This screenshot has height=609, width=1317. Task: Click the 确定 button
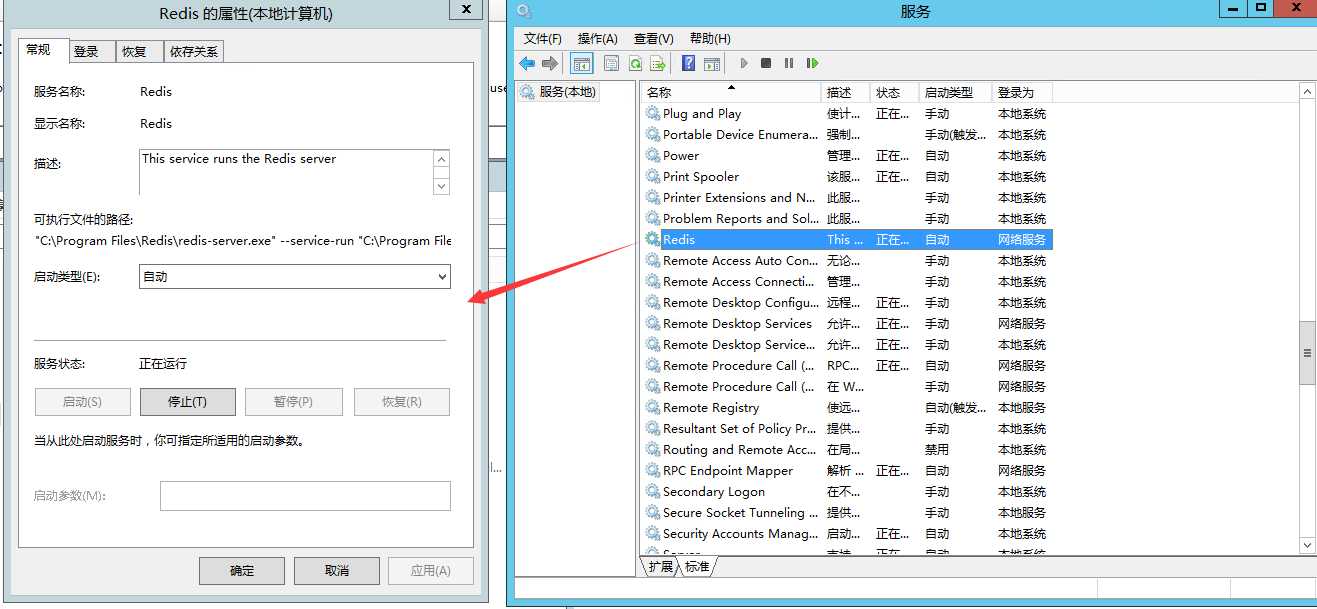tap(242, 571)
